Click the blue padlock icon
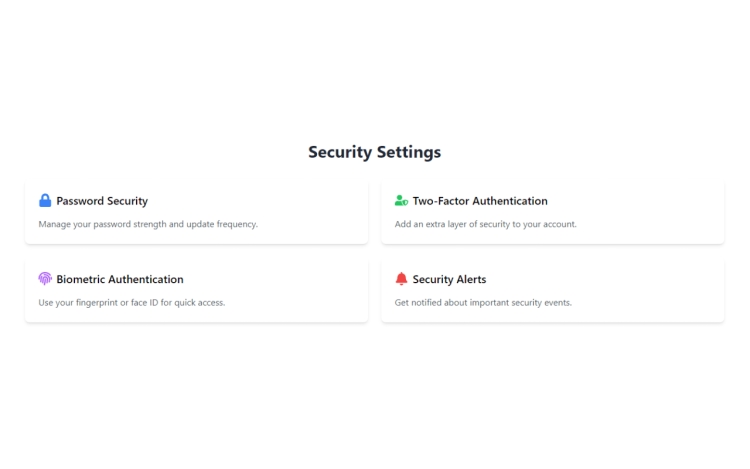 click(x=45, y=200)
